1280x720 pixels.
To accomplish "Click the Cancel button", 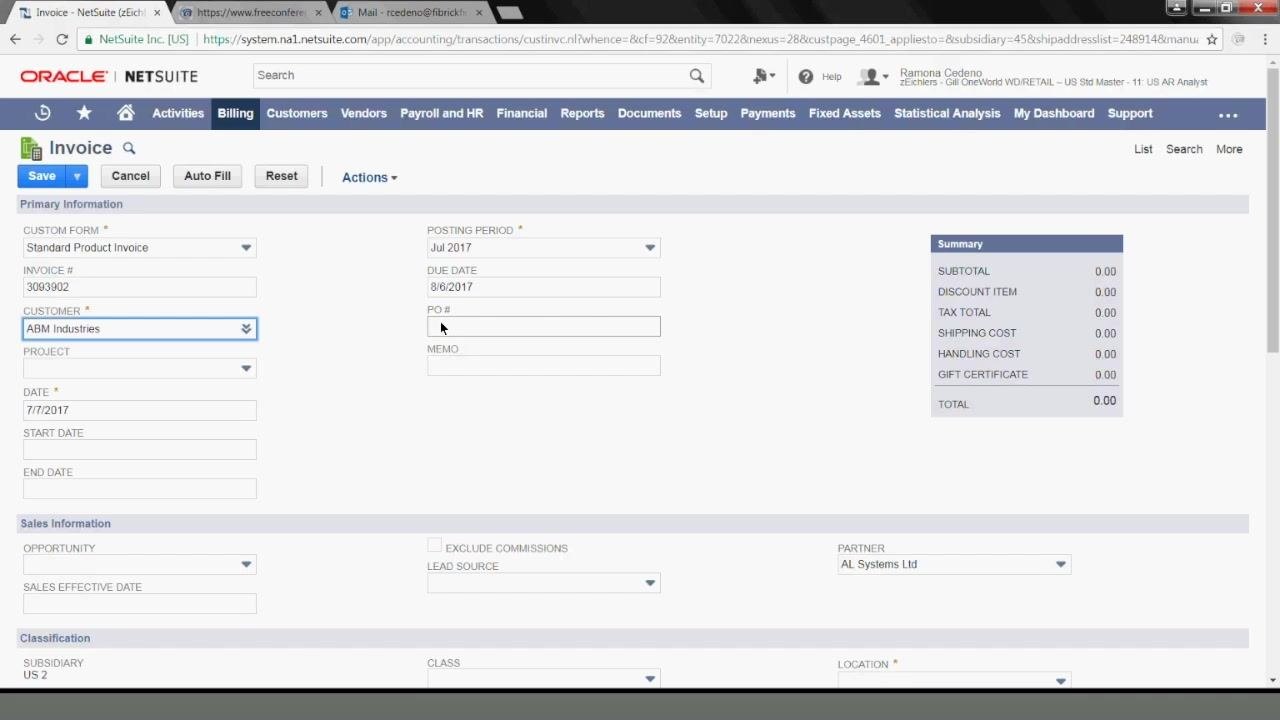I will [130, 176].
